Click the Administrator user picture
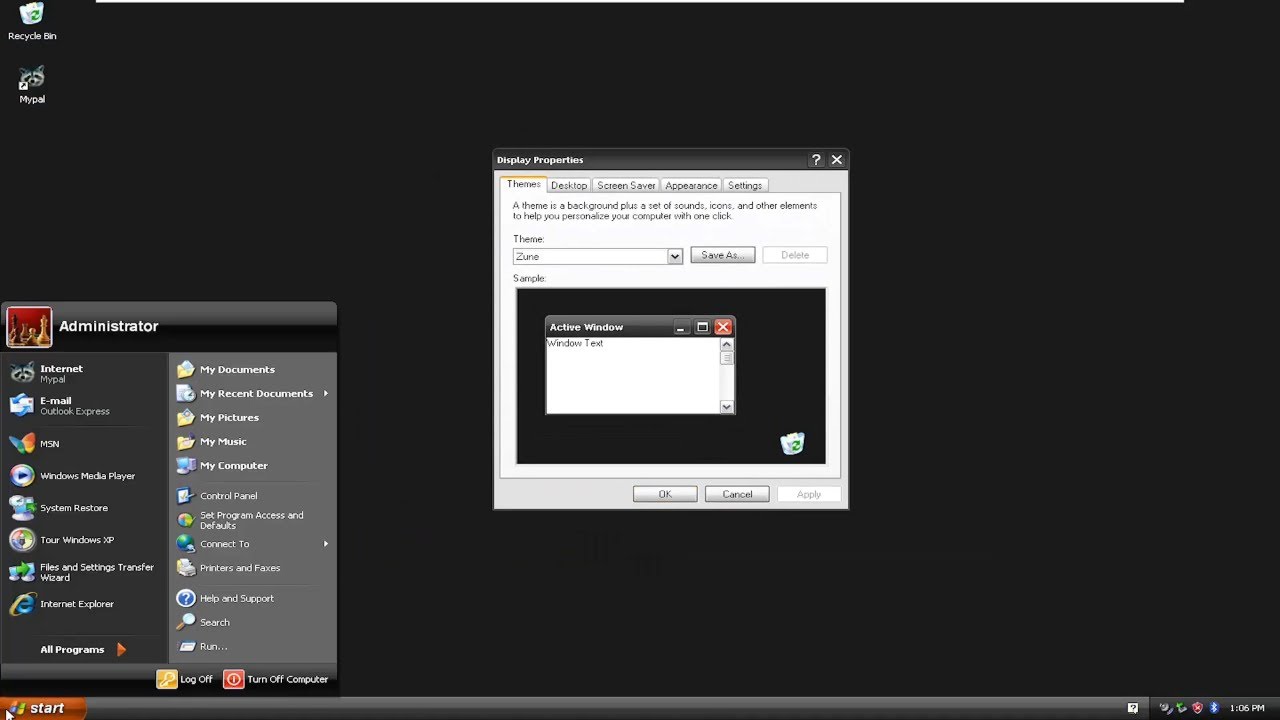Screen dimensions: 1280x720 (x=29, y=327)
